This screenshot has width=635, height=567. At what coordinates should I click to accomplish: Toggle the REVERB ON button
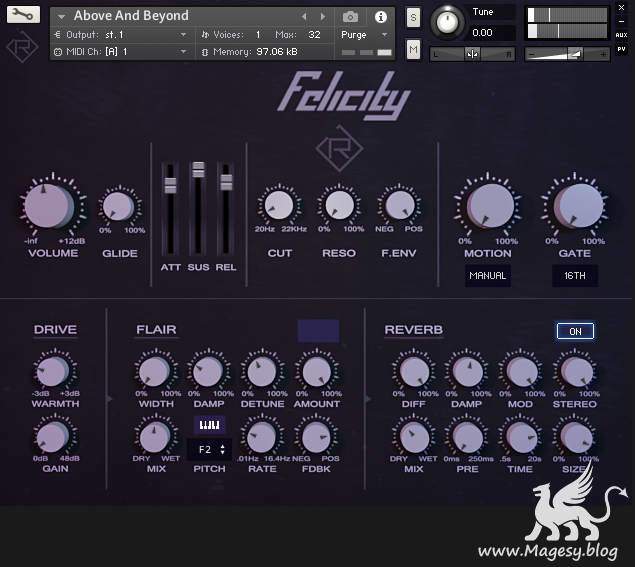575,331
